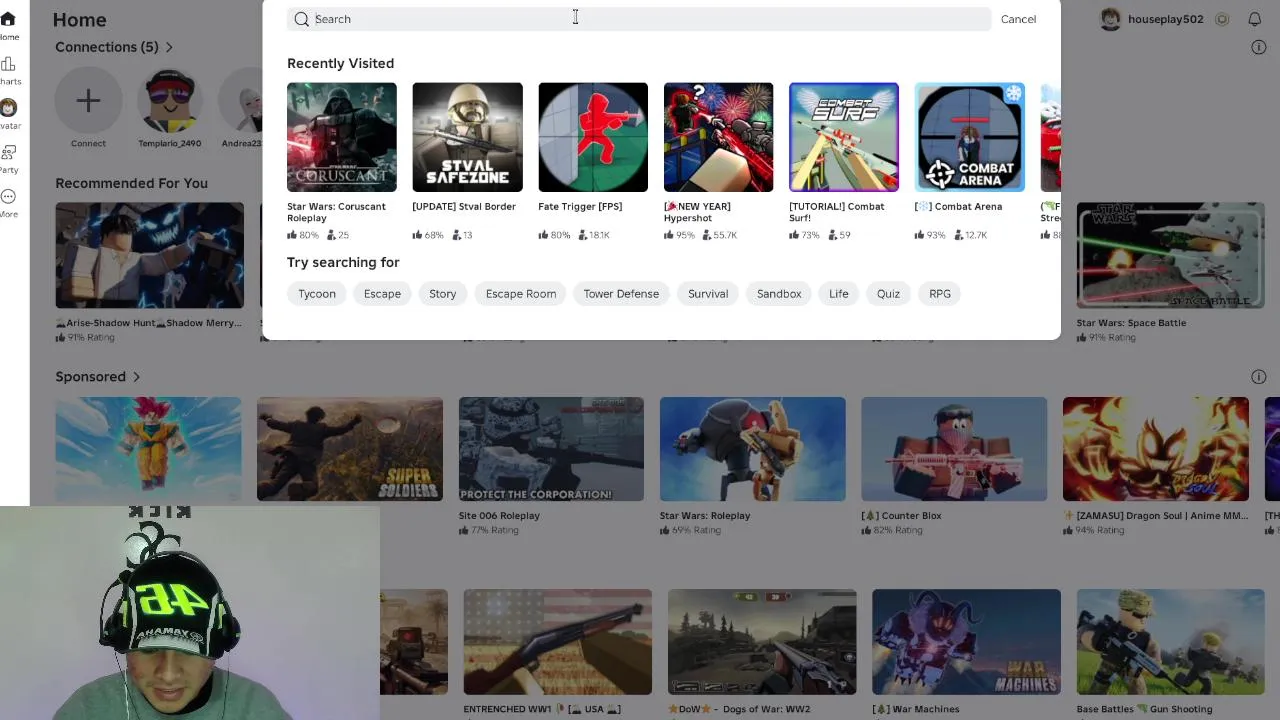Open the Party sidebar icon
1280x720 pixels.
tap(8, 152)
